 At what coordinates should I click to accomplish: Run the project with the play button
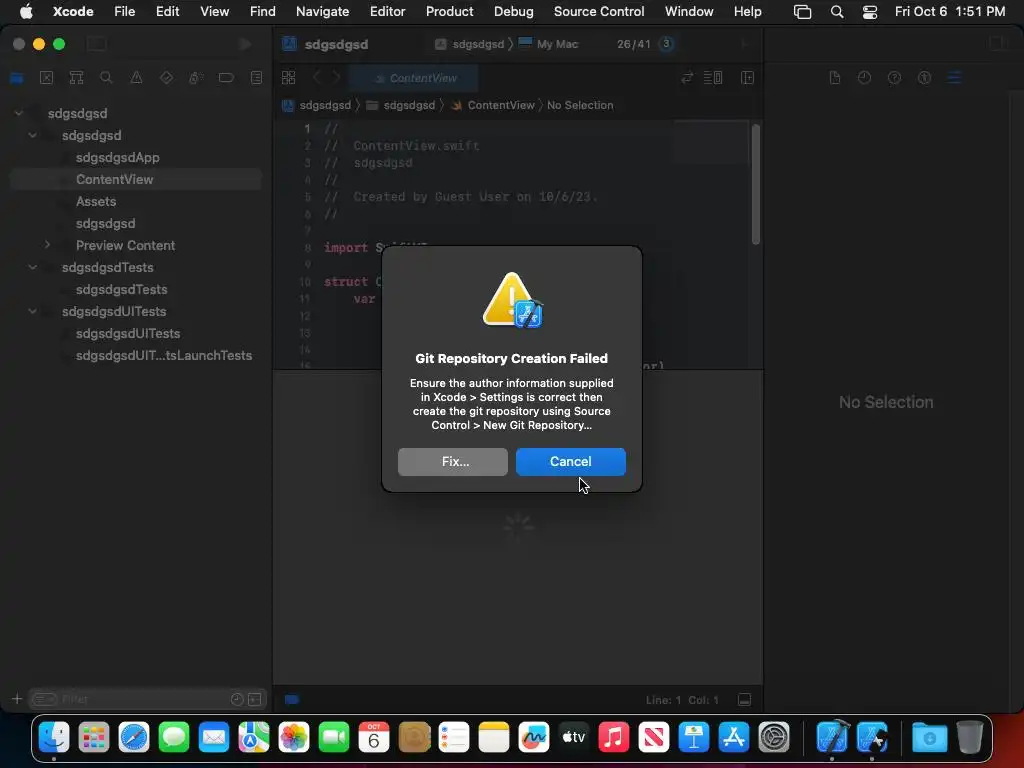245,44
